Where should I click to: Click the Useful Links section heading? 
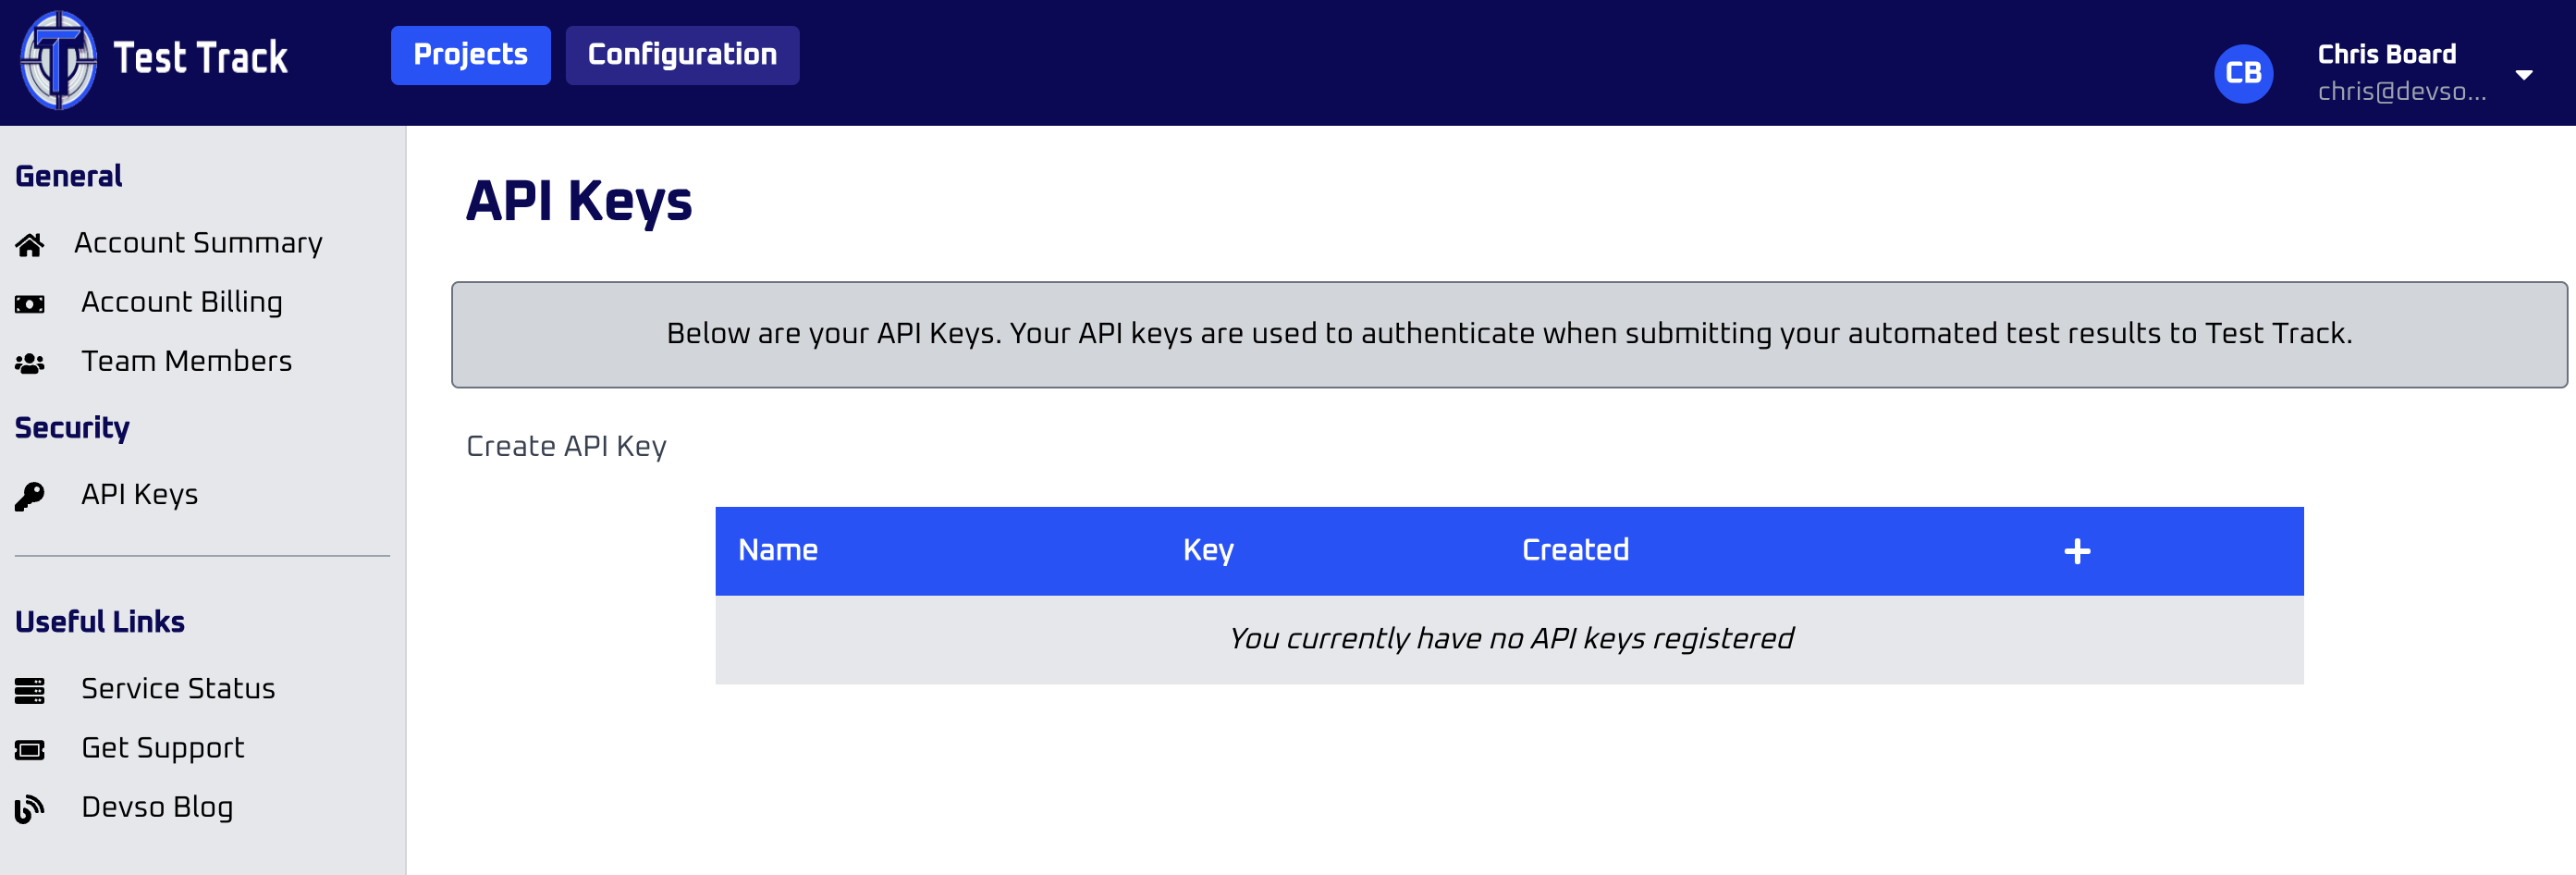tap(100, 622)
